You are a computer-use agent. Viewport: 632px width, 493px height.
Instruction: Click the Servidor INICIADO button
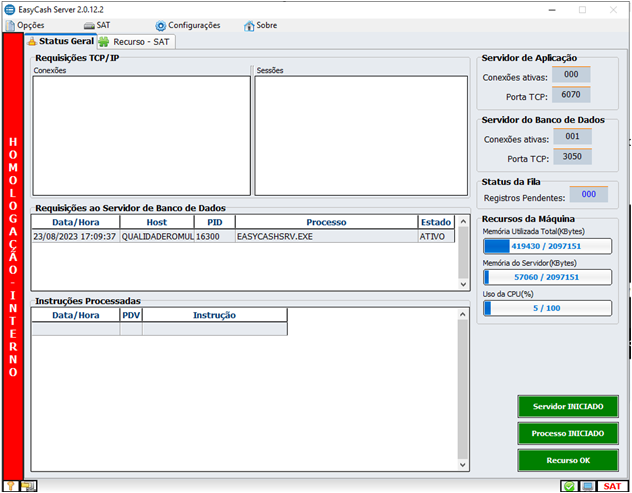(567, 407)
